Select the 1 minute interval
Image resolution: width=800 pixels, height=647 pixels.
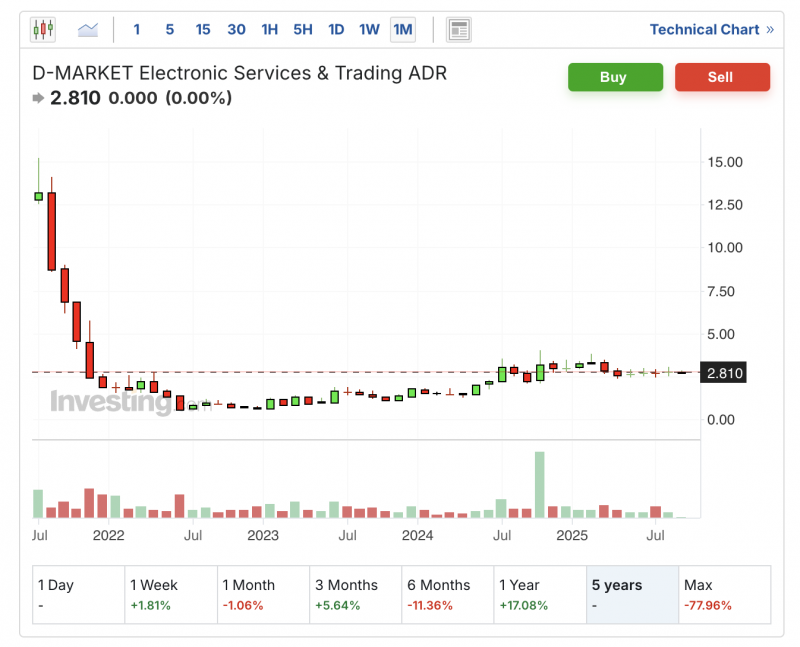[x=137, y=30]
